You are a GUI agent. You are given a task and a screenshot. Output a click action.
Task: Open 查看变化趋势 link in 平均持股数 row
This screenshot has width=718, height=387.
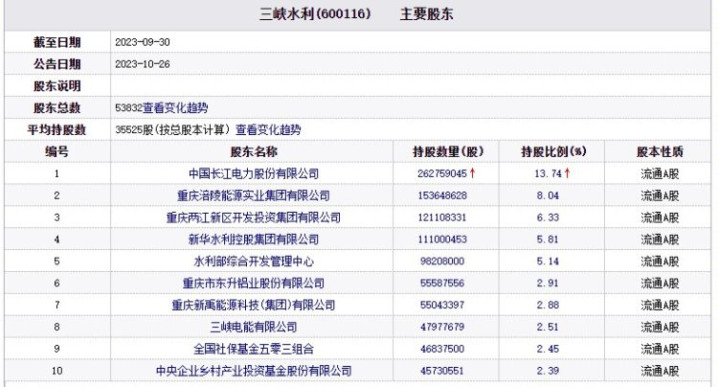coord(268,130)
